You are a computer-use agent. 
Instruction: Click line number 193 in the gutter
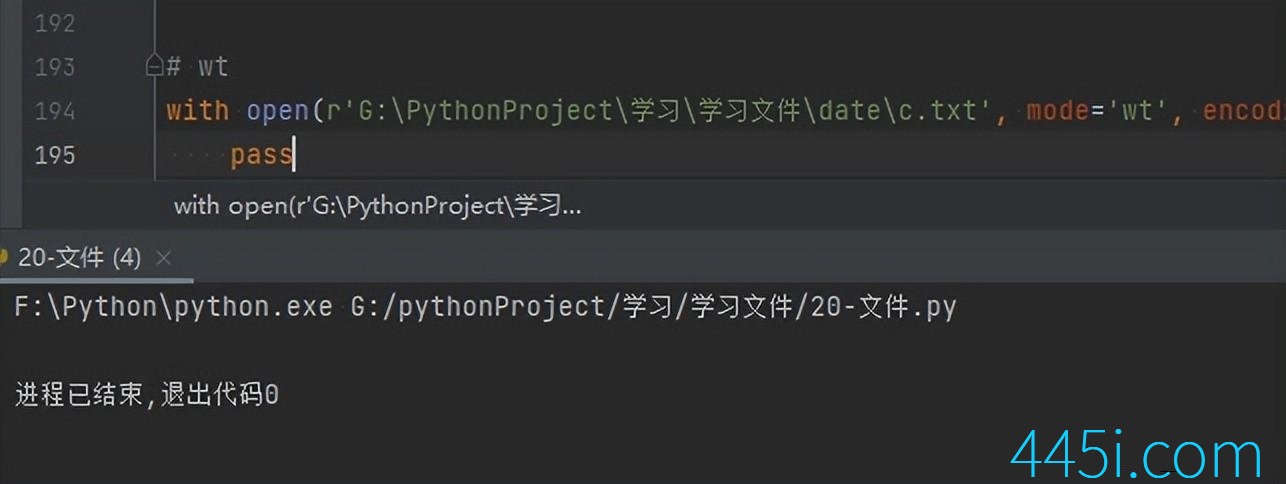[x=55, y=67]
